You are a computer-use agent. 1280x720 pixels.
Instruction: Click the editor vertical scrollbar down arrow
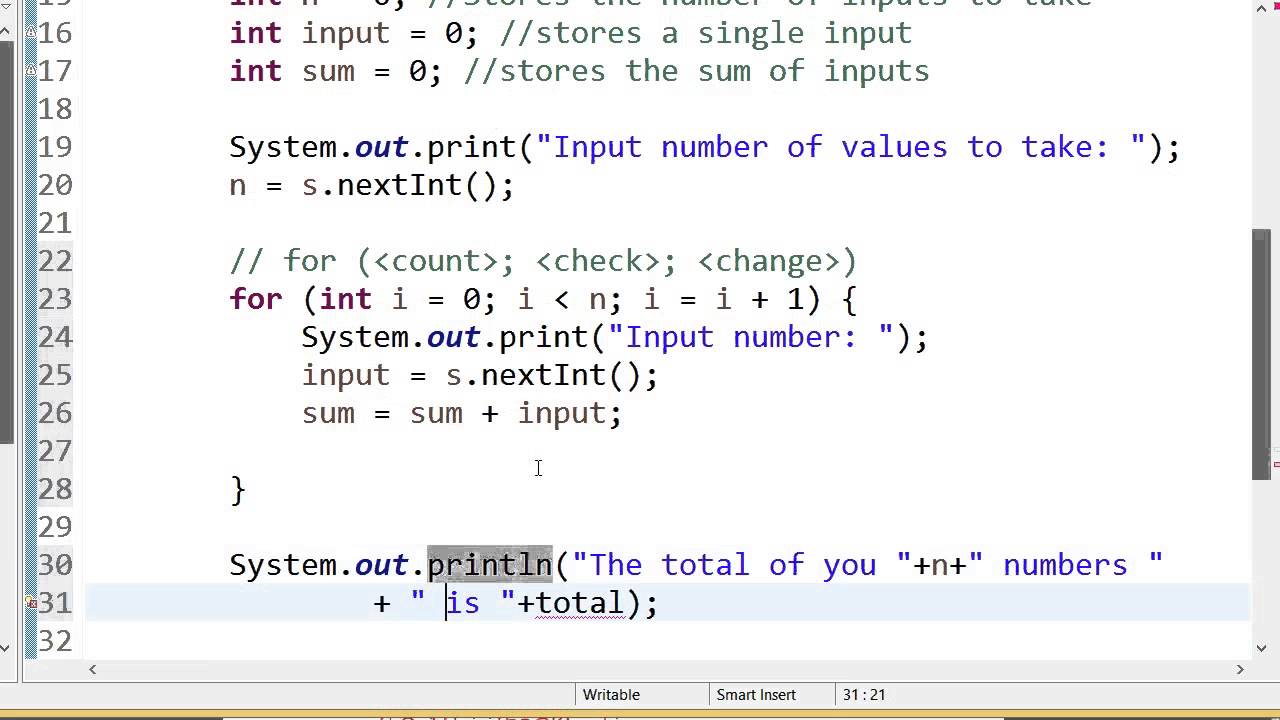[1261, 646]
